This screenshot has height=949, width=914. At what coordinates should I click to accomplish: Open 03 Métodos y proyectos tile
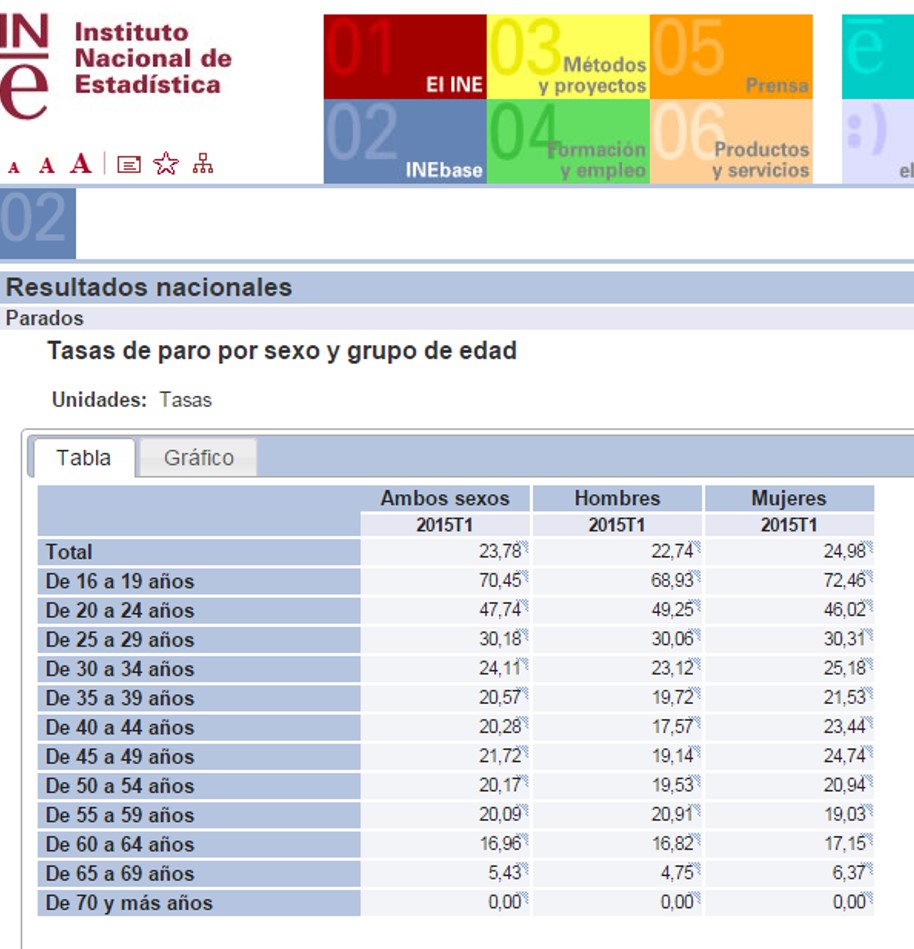[568, 57]
